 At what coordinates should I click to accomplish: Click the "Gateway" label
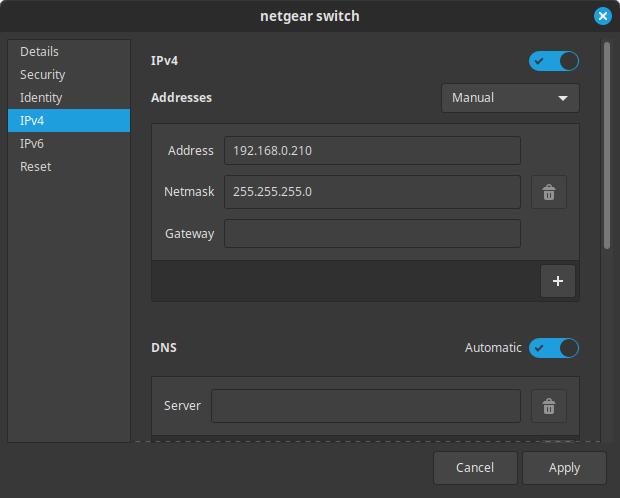click(189, 234)
